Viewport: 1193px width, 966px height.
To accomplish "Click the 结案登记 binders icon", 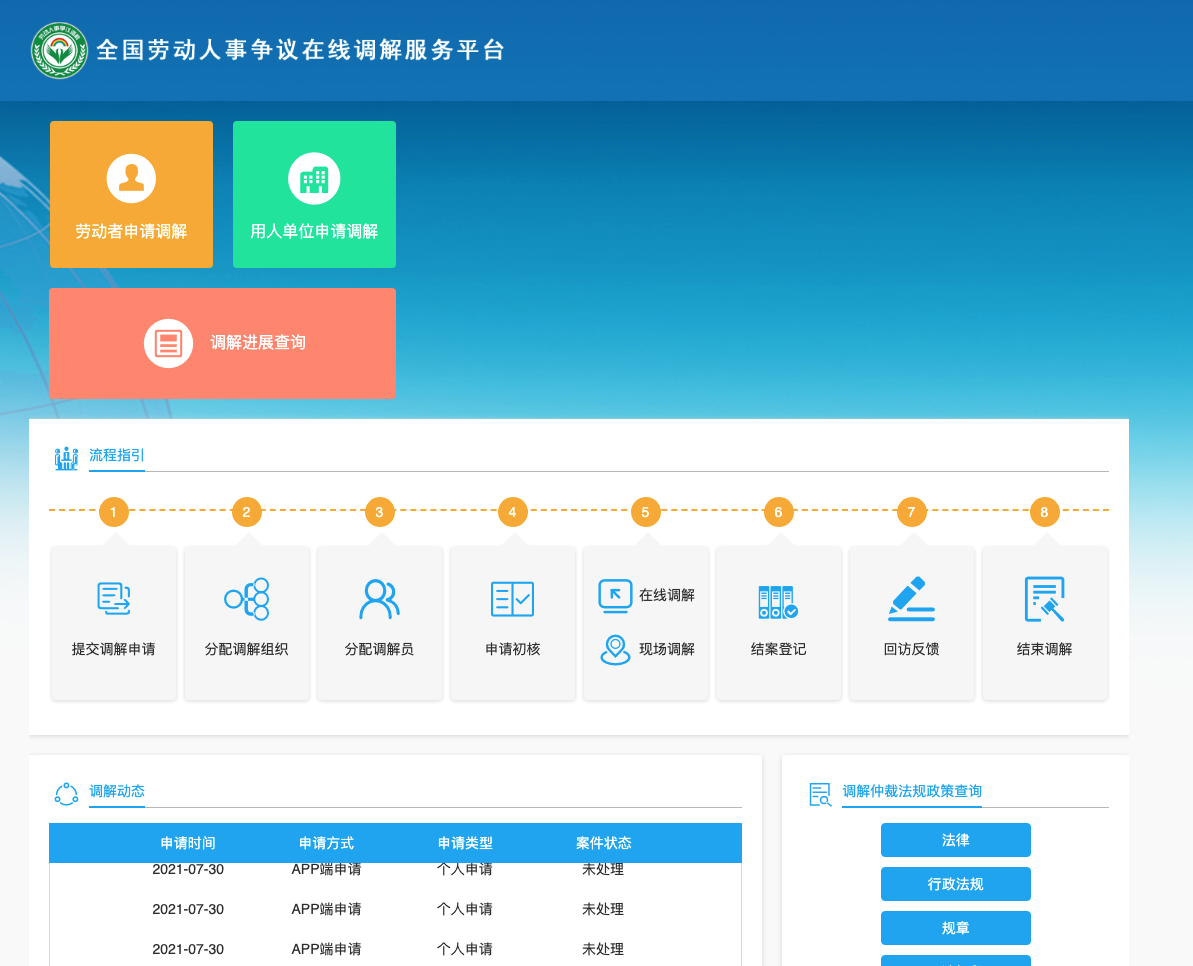I will pyautogui.click(x=778, y=602).
